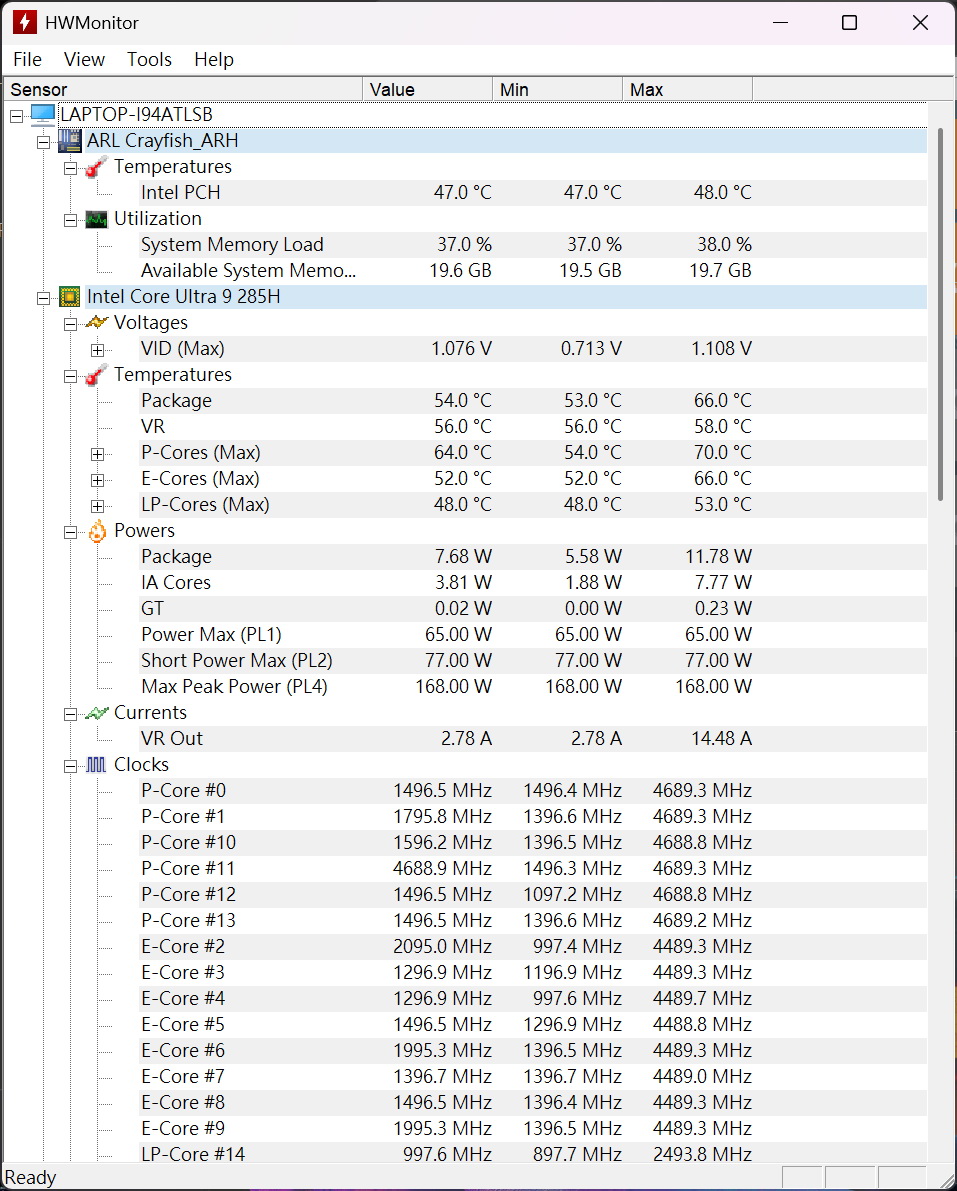Image resolution: width=957 pixels, height=1191 pixels.
Task: Click the HWMonitor red lightning title bar icon
Action: (x=24, y=23)
